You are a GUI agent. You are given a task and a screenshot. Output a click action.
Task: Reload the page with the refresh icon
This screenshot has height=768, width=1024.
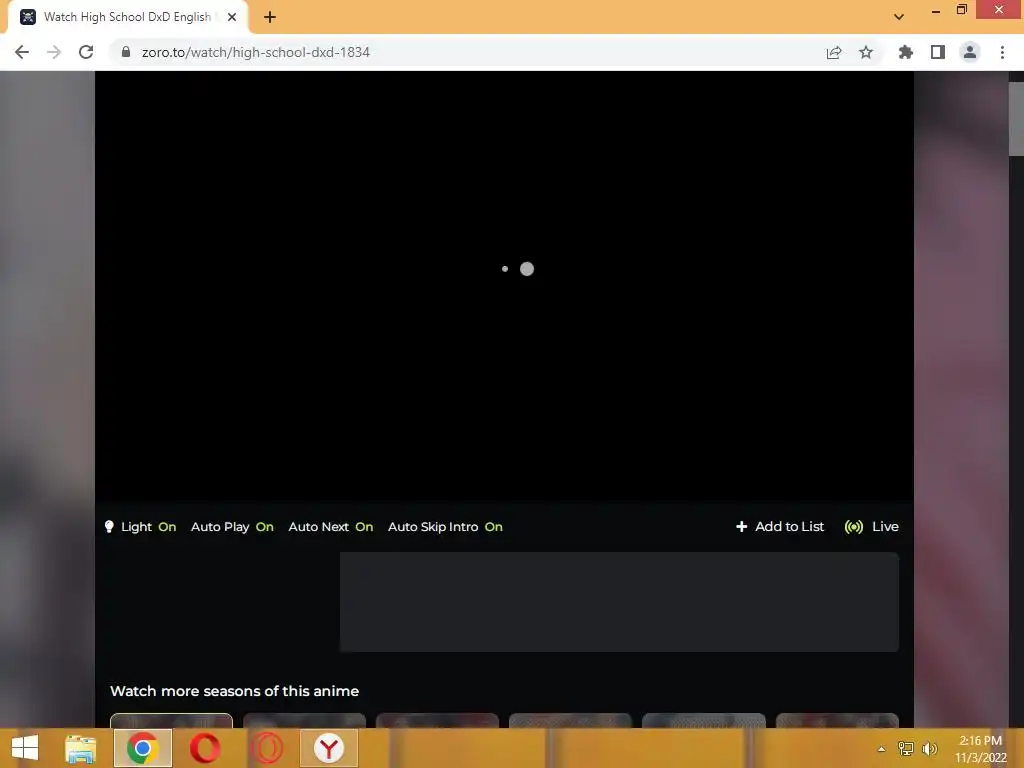[86, 52]
